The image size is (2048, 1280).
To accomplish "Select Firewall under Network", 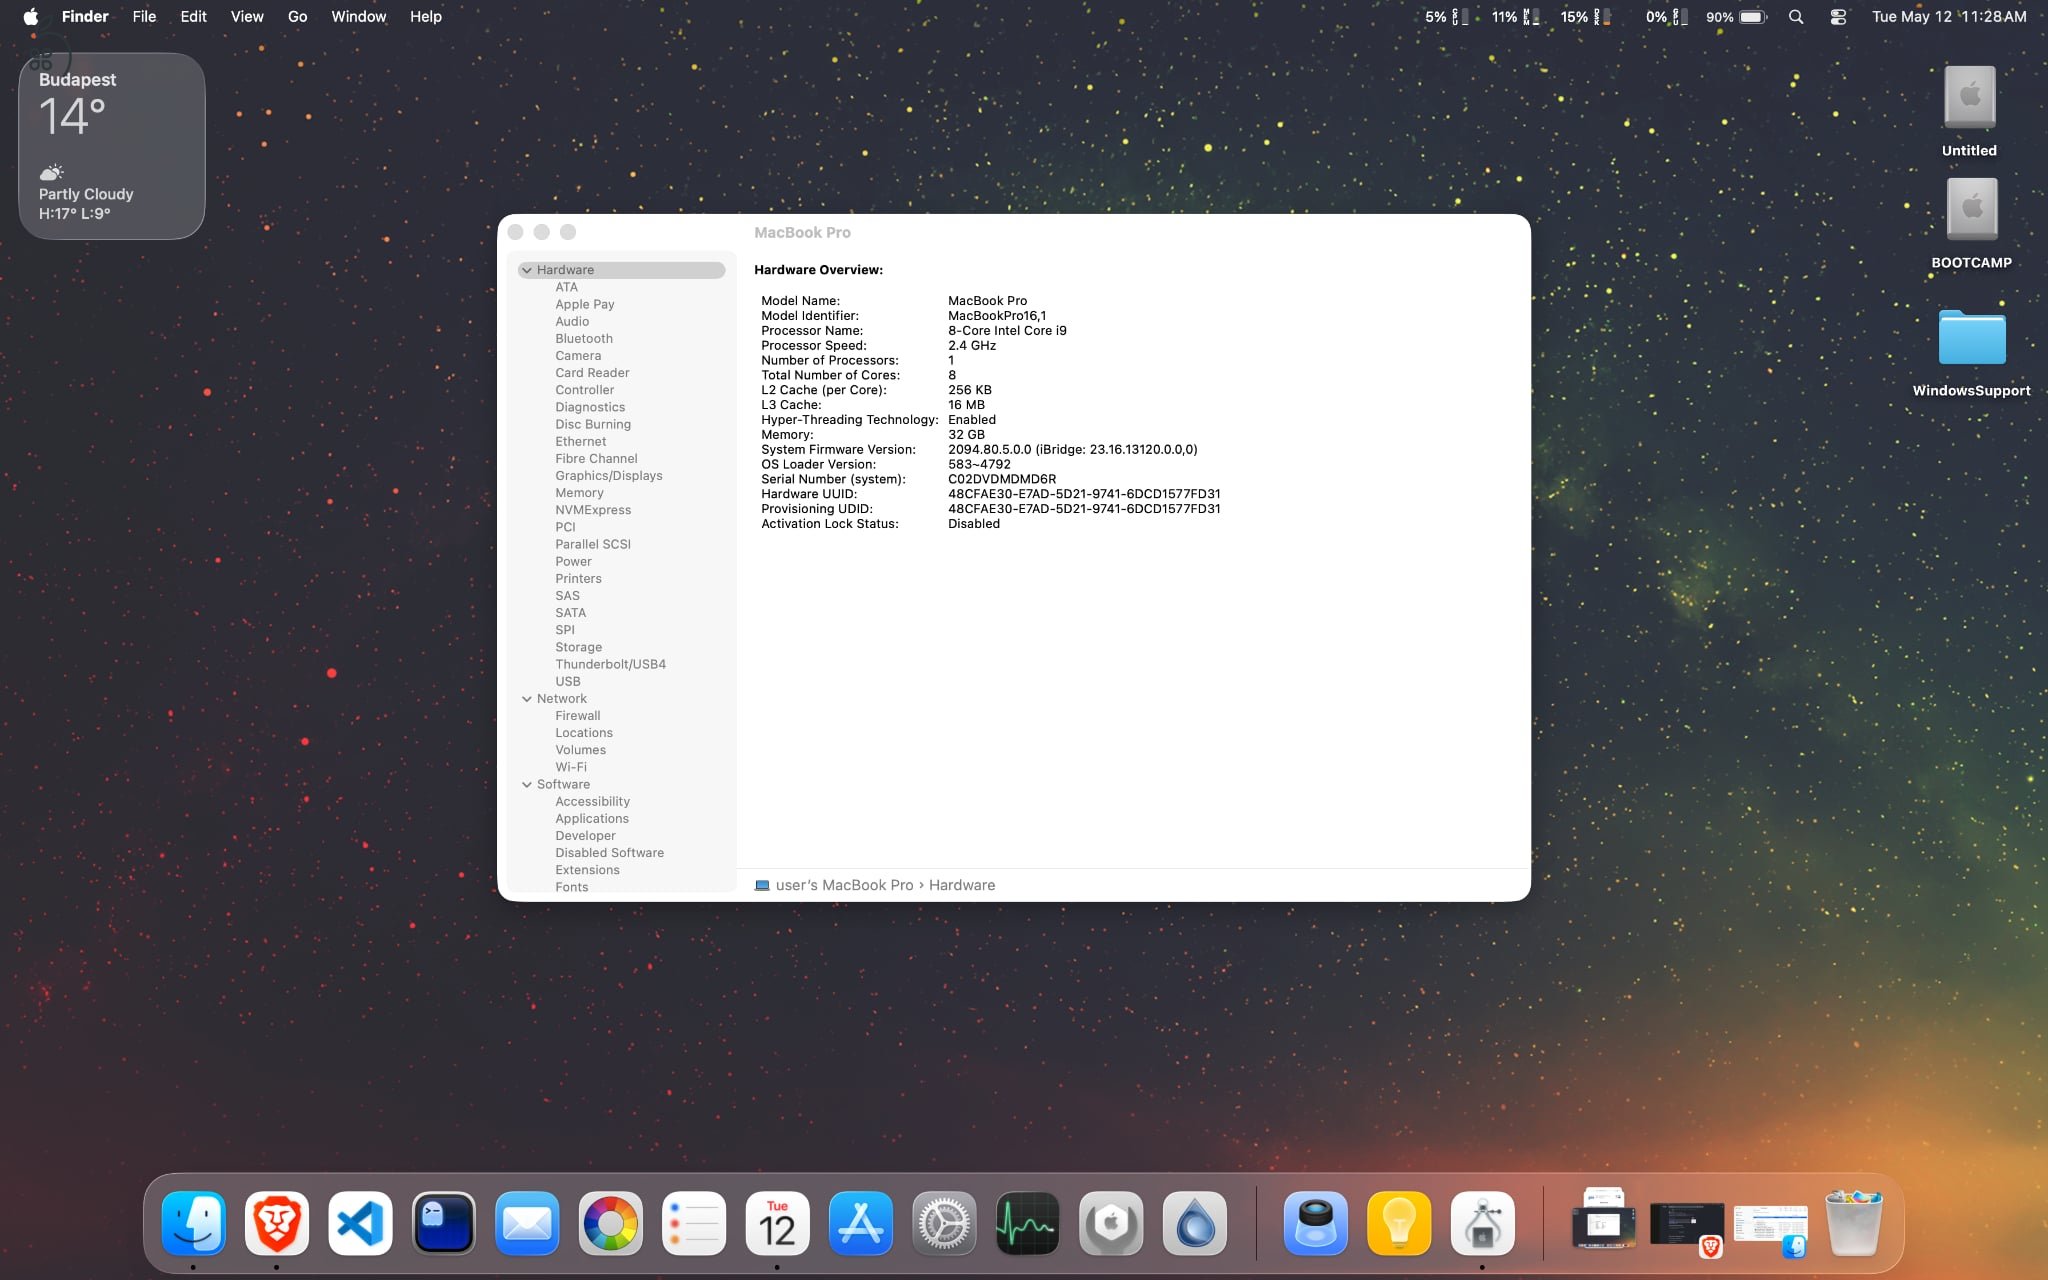I will [578, 716].
